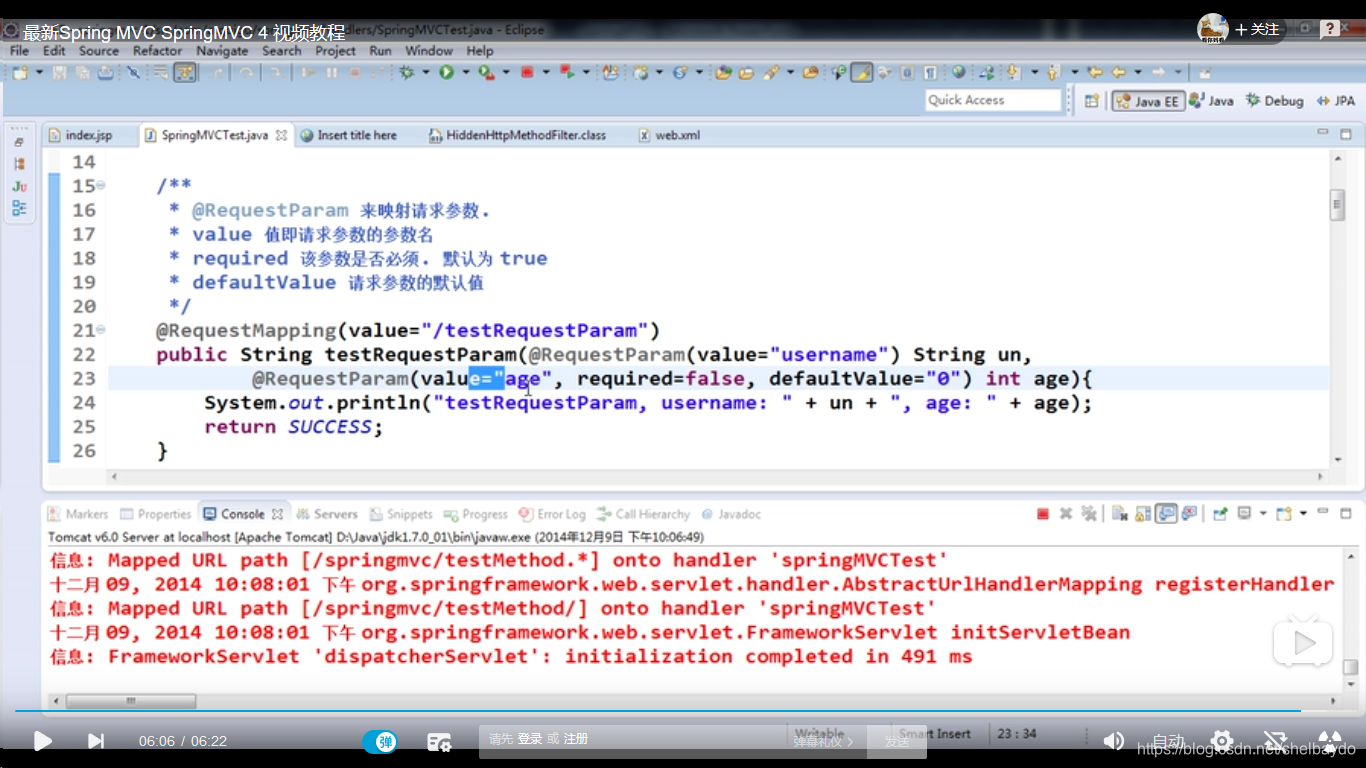Terminate the server with red stop icon
Viewport: 1366px width, 768px height.
[x=1043, y=514]
